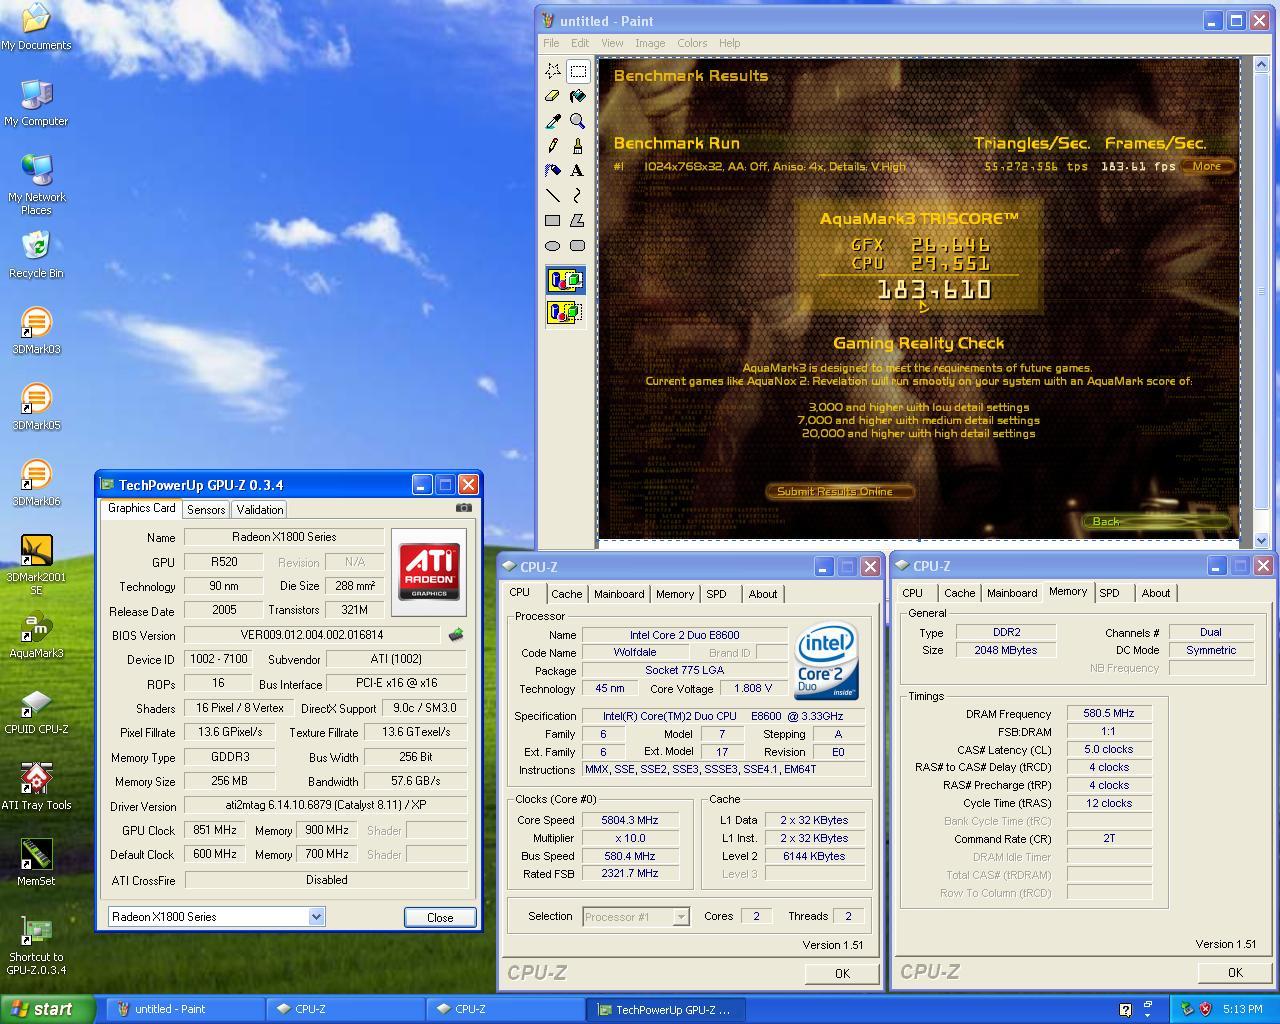Open the Mainboard tab in left CPU-Z window
The image size is (1280, 1024).
tap(619, 594)
